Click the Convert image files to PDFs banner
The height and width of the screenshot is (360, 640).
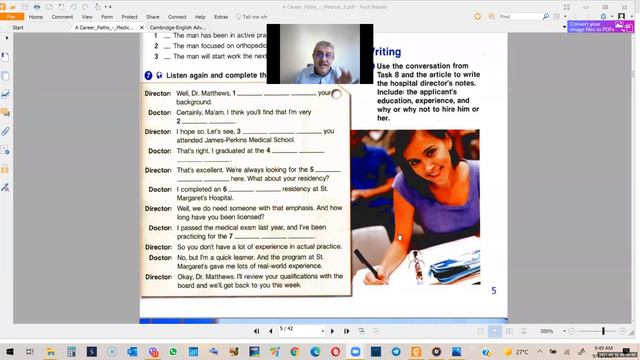600,27
